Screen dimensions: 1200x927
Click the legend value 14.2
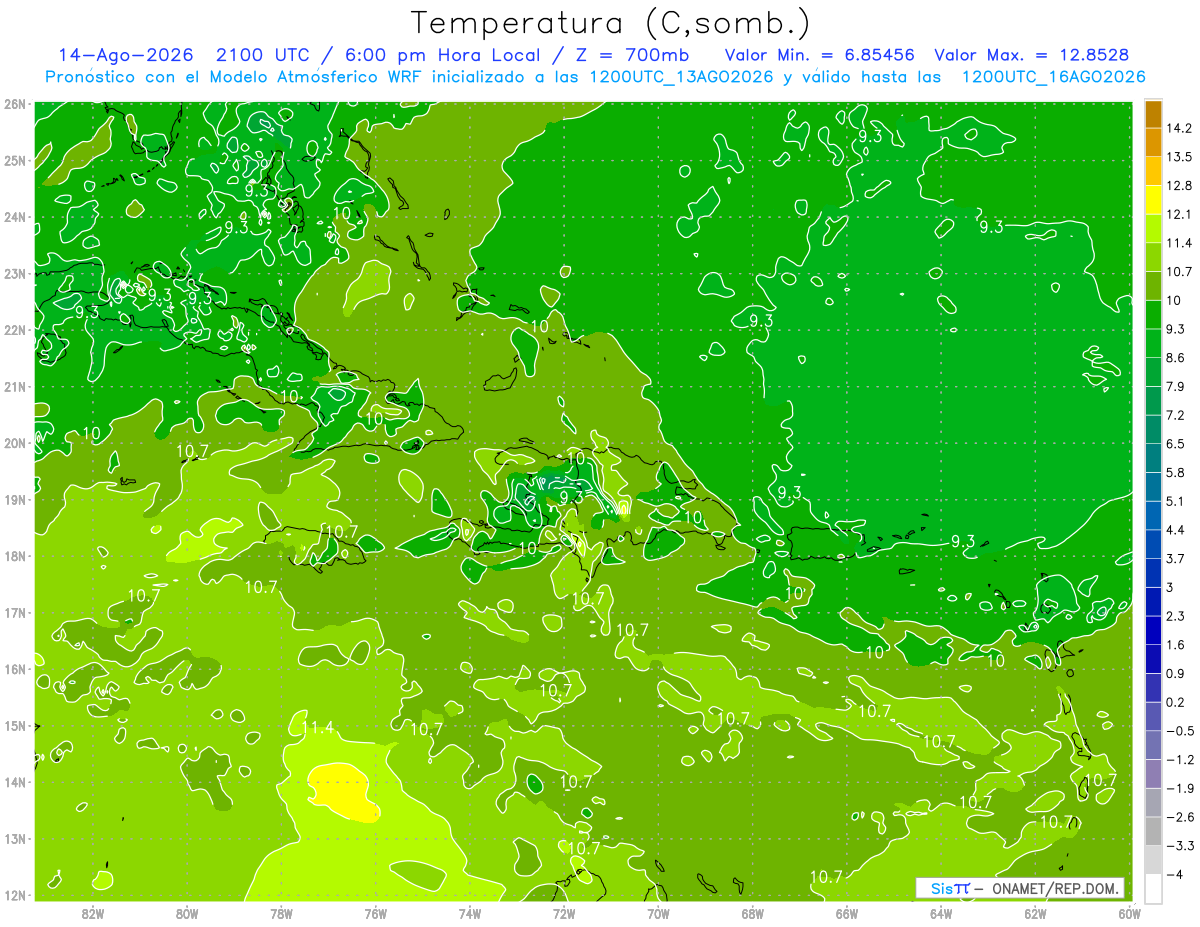click(1179, 128)
